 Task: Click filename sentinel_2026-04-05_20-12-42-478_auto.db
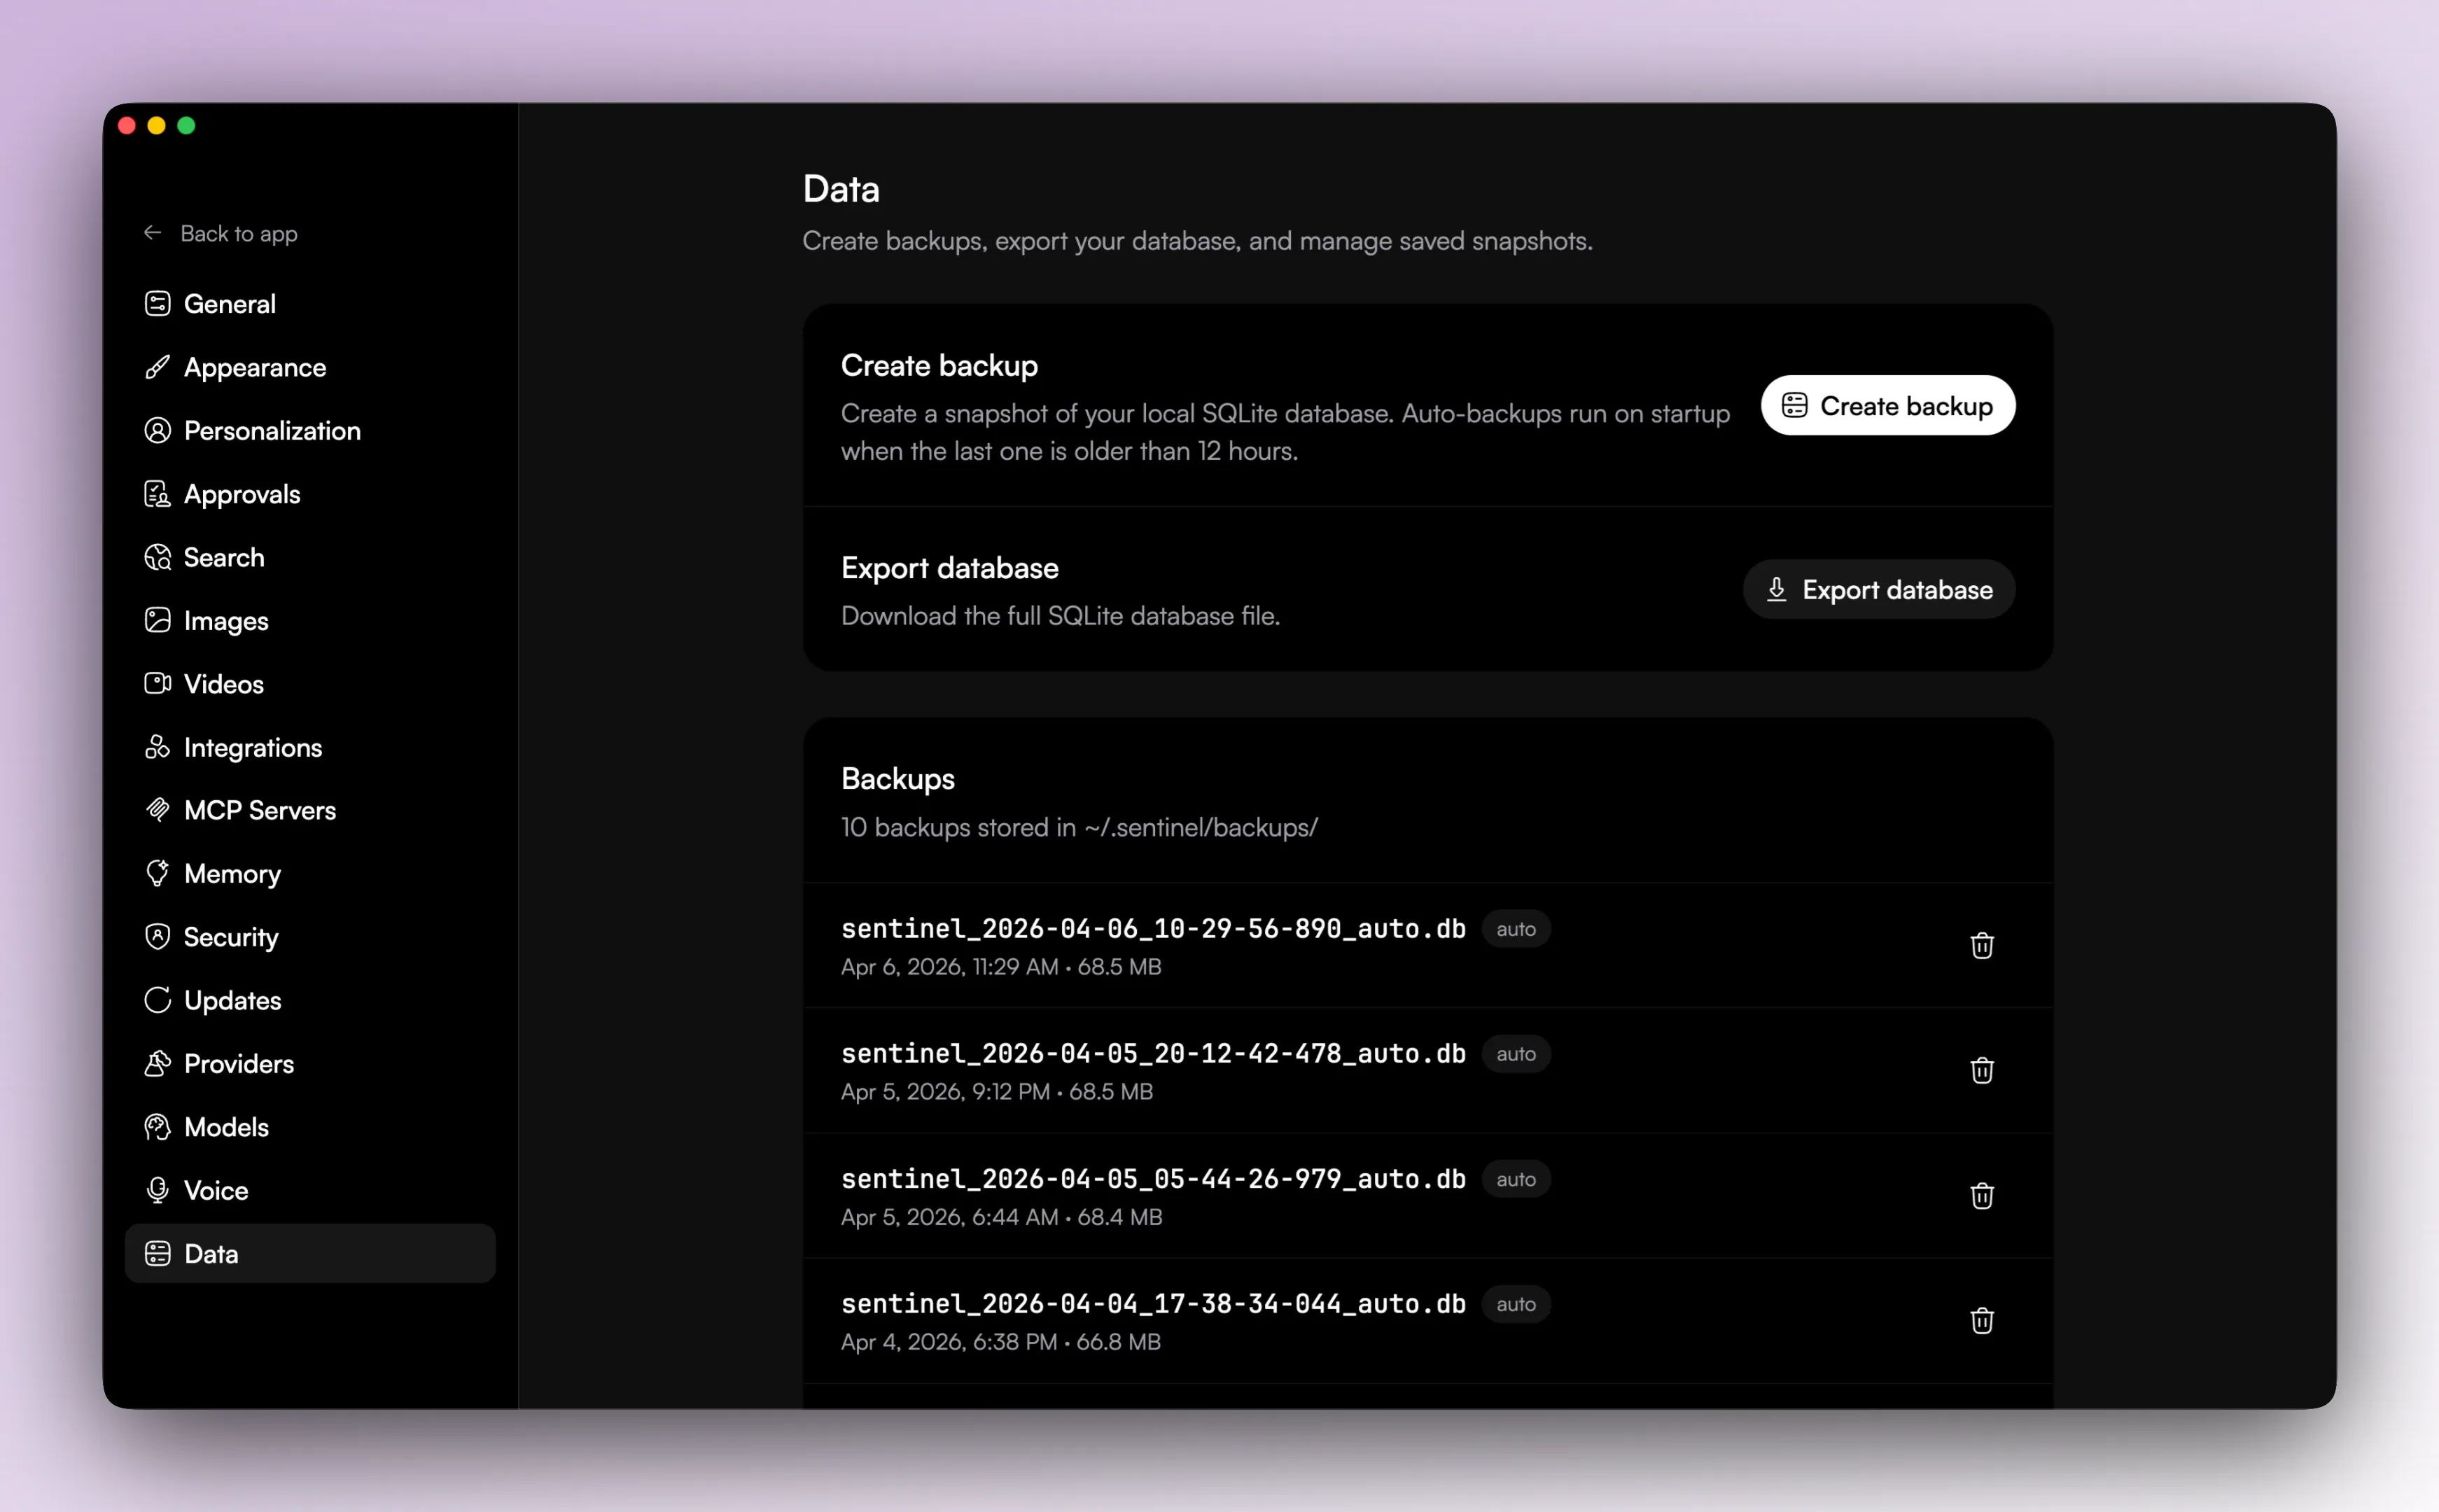(x=1153, y=1054)
